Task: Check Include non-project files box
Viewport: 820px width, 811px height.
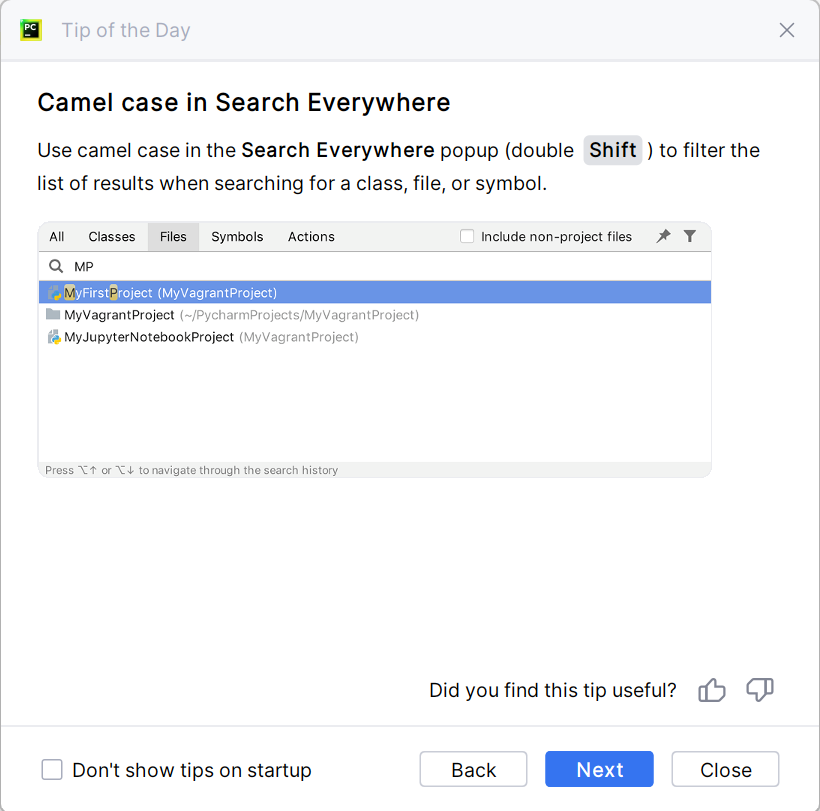Action: [x=467, y=237]
